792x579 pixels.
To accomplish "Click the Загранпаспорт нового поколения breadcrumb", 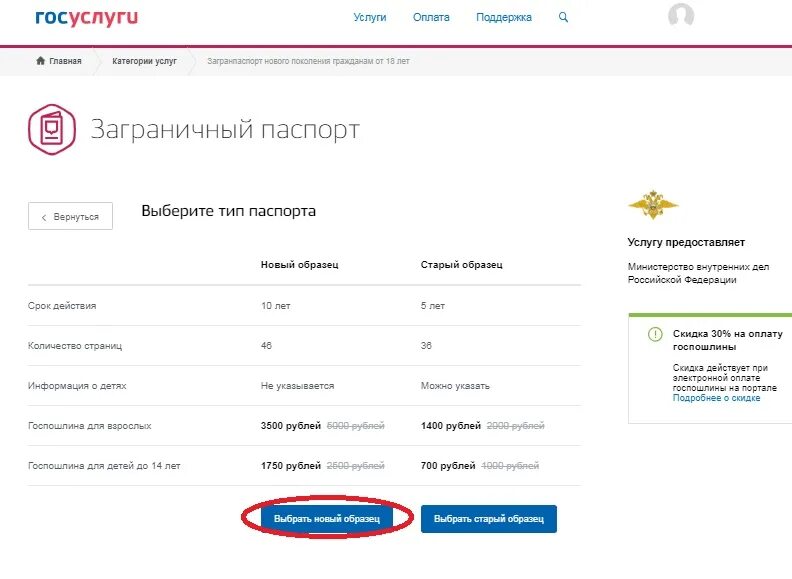I will 308,61.
